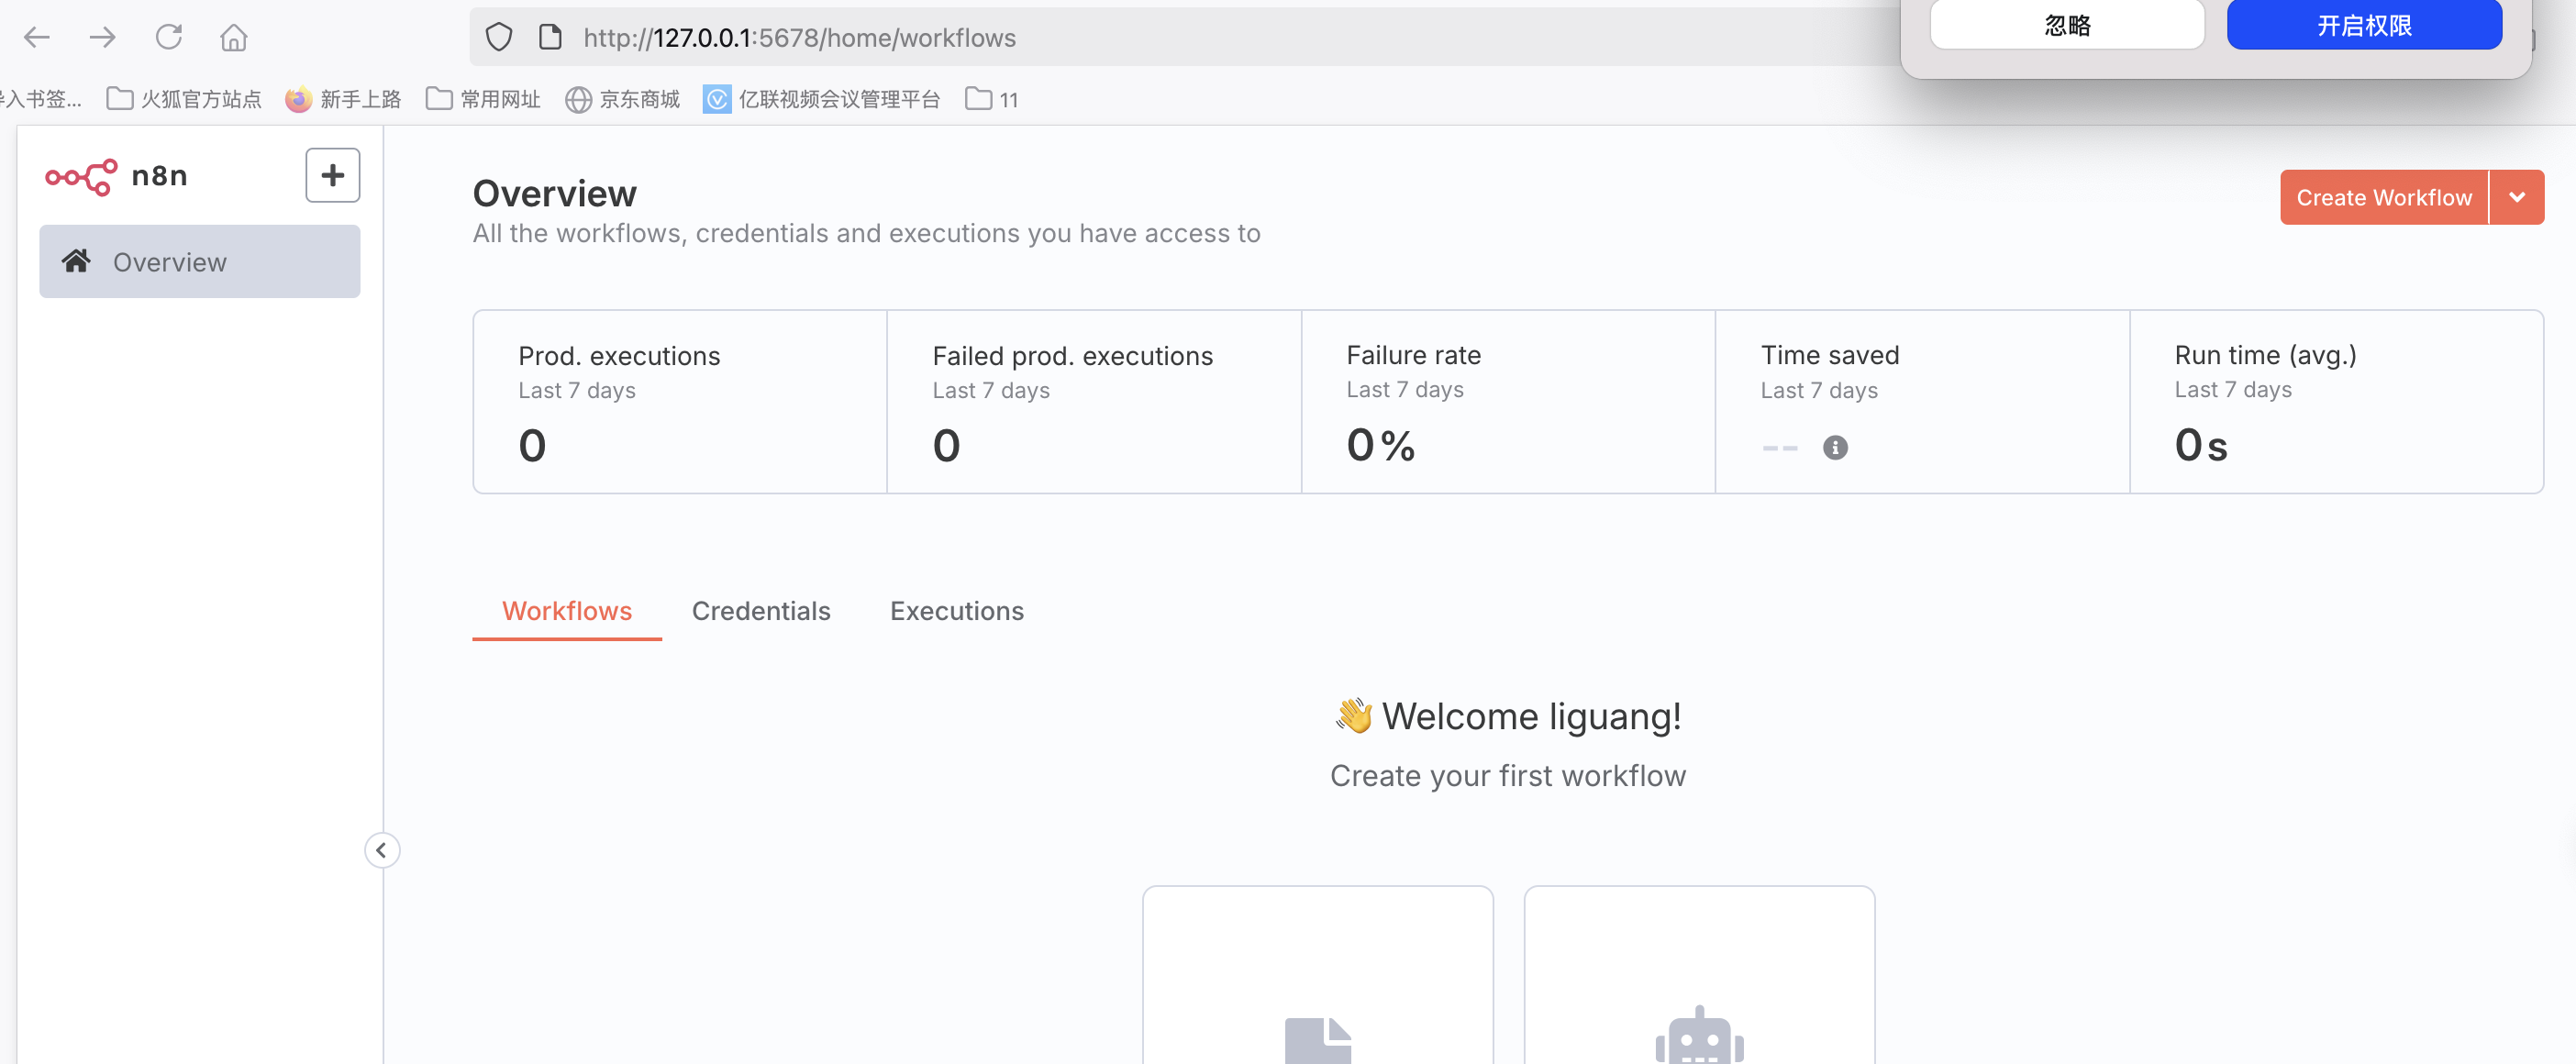Click the Firefox icon beside 新手上路
Viewport: 2576px width, 1064px height.
(298, 99)
